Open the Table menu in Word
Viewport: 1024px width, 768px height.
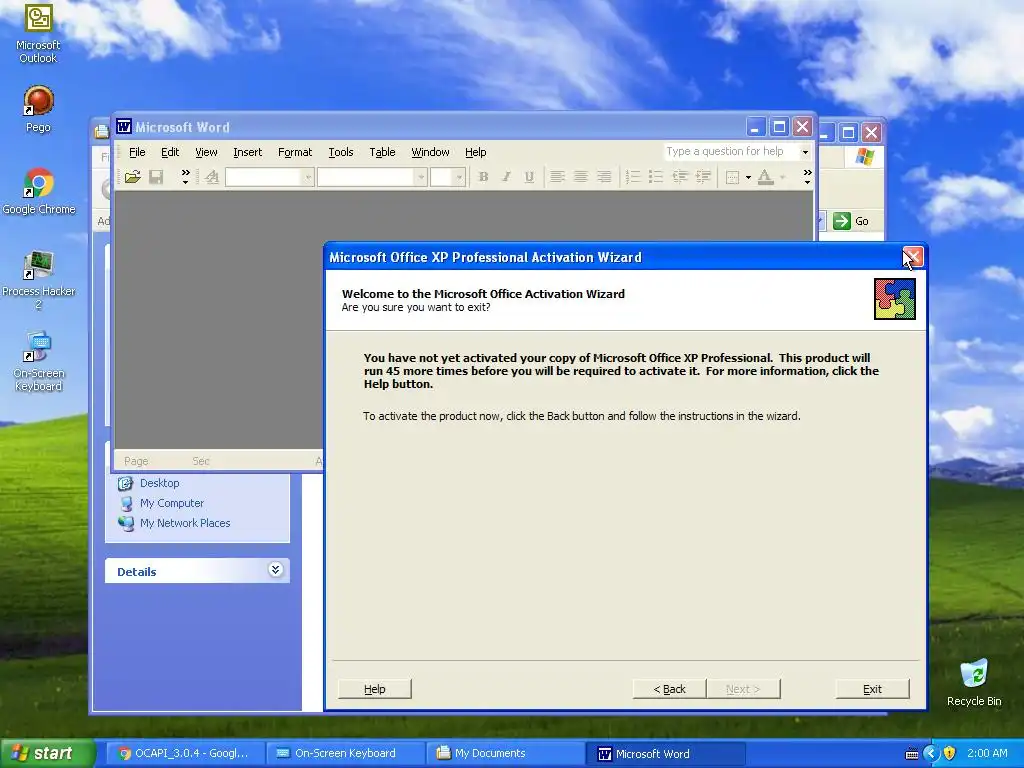pyautogui.click(x=382, y=152)
